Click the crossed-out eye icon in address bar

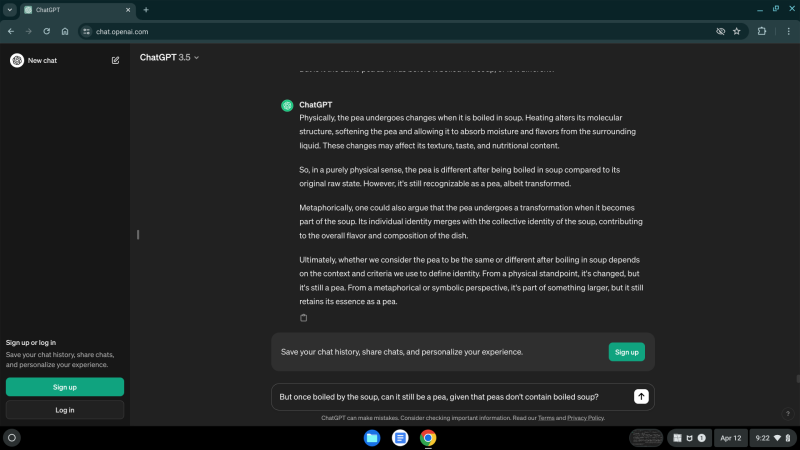pos(720,32)
